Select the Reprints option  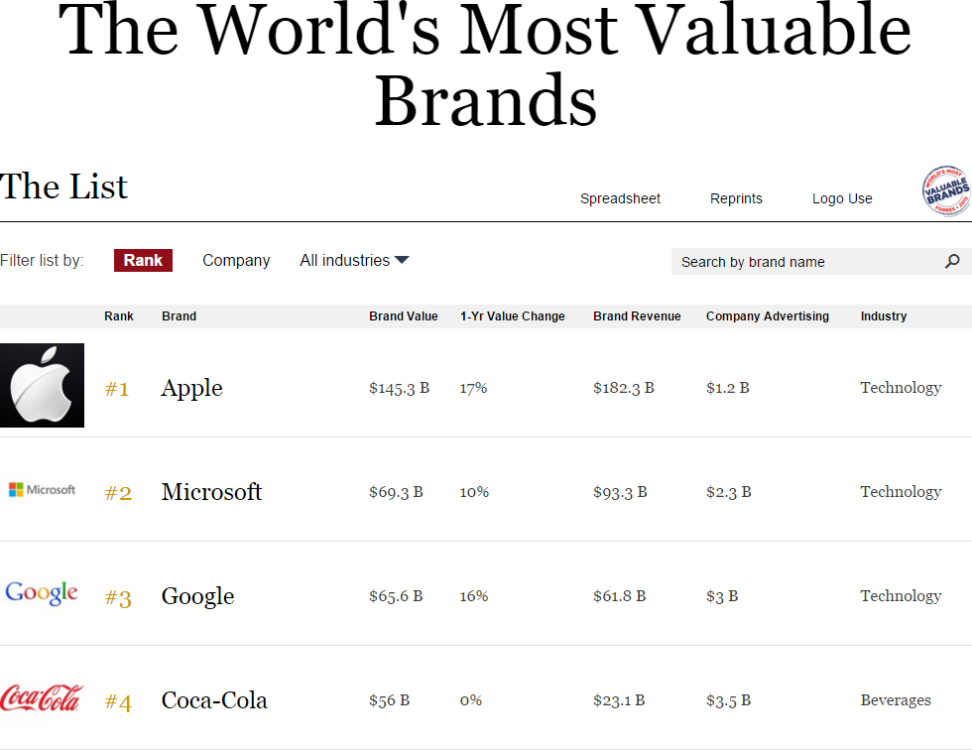(736, 199)
